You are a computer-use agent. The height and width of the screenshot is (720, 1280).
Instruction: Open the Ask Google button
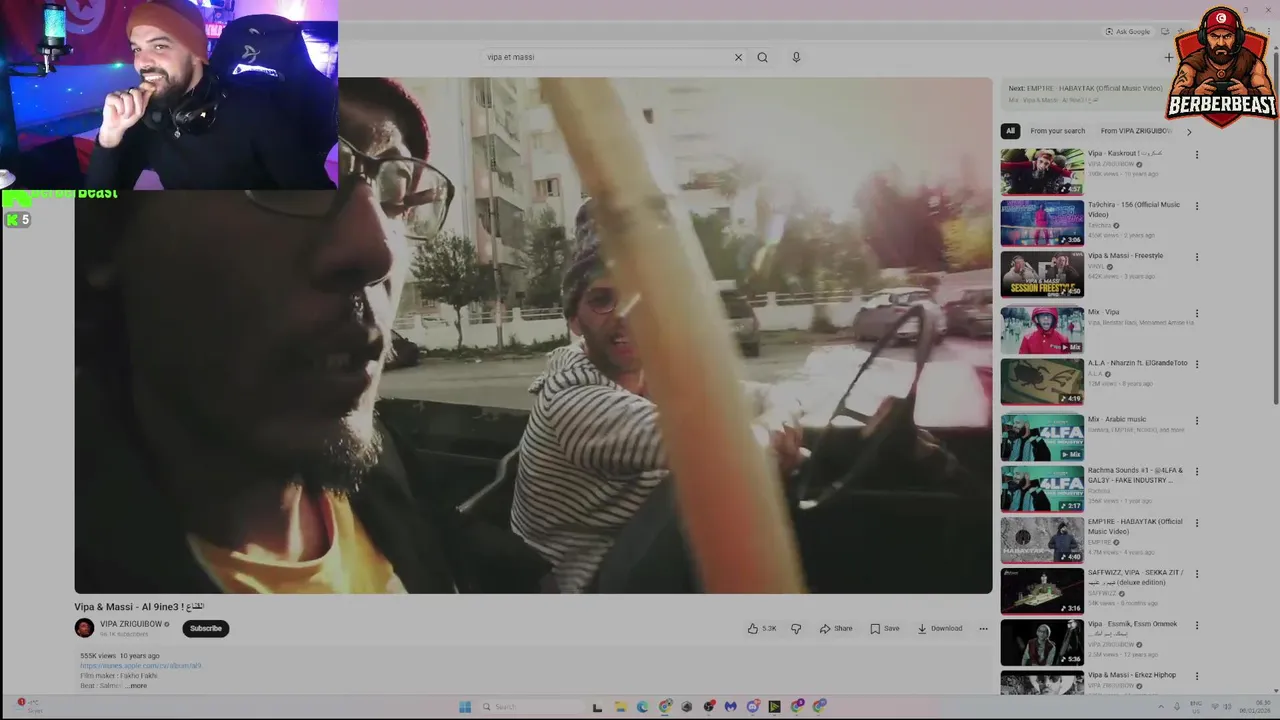(x=1128, y=31)
